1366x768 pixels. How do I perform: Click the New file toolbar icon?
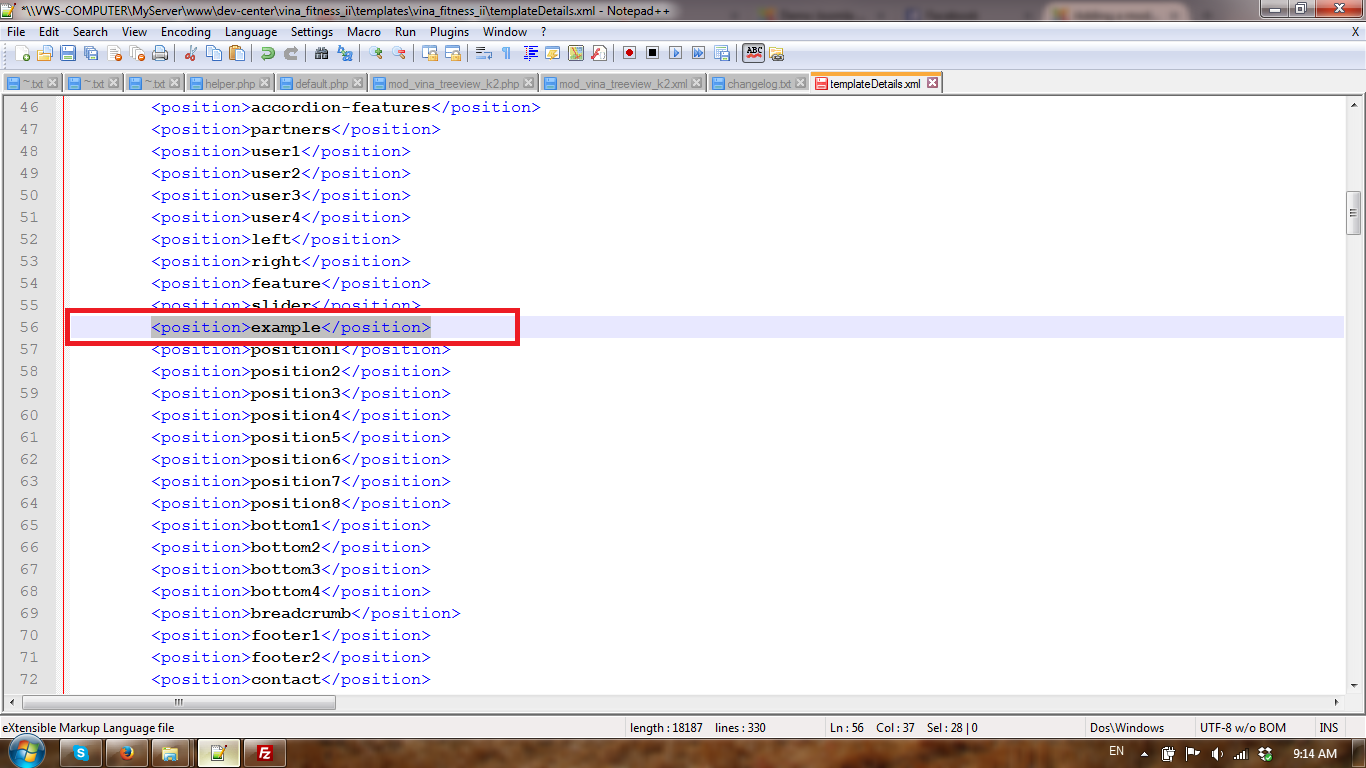22,53
